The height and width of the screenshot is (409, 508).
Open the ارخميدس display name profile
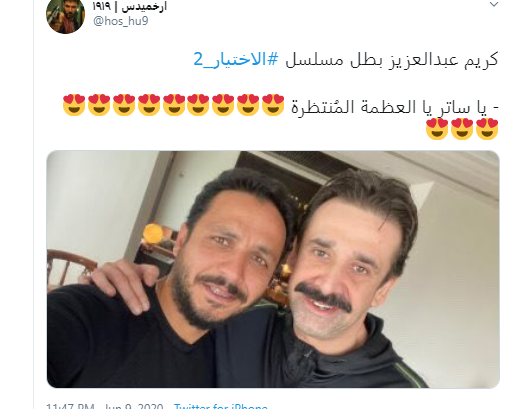129,6
